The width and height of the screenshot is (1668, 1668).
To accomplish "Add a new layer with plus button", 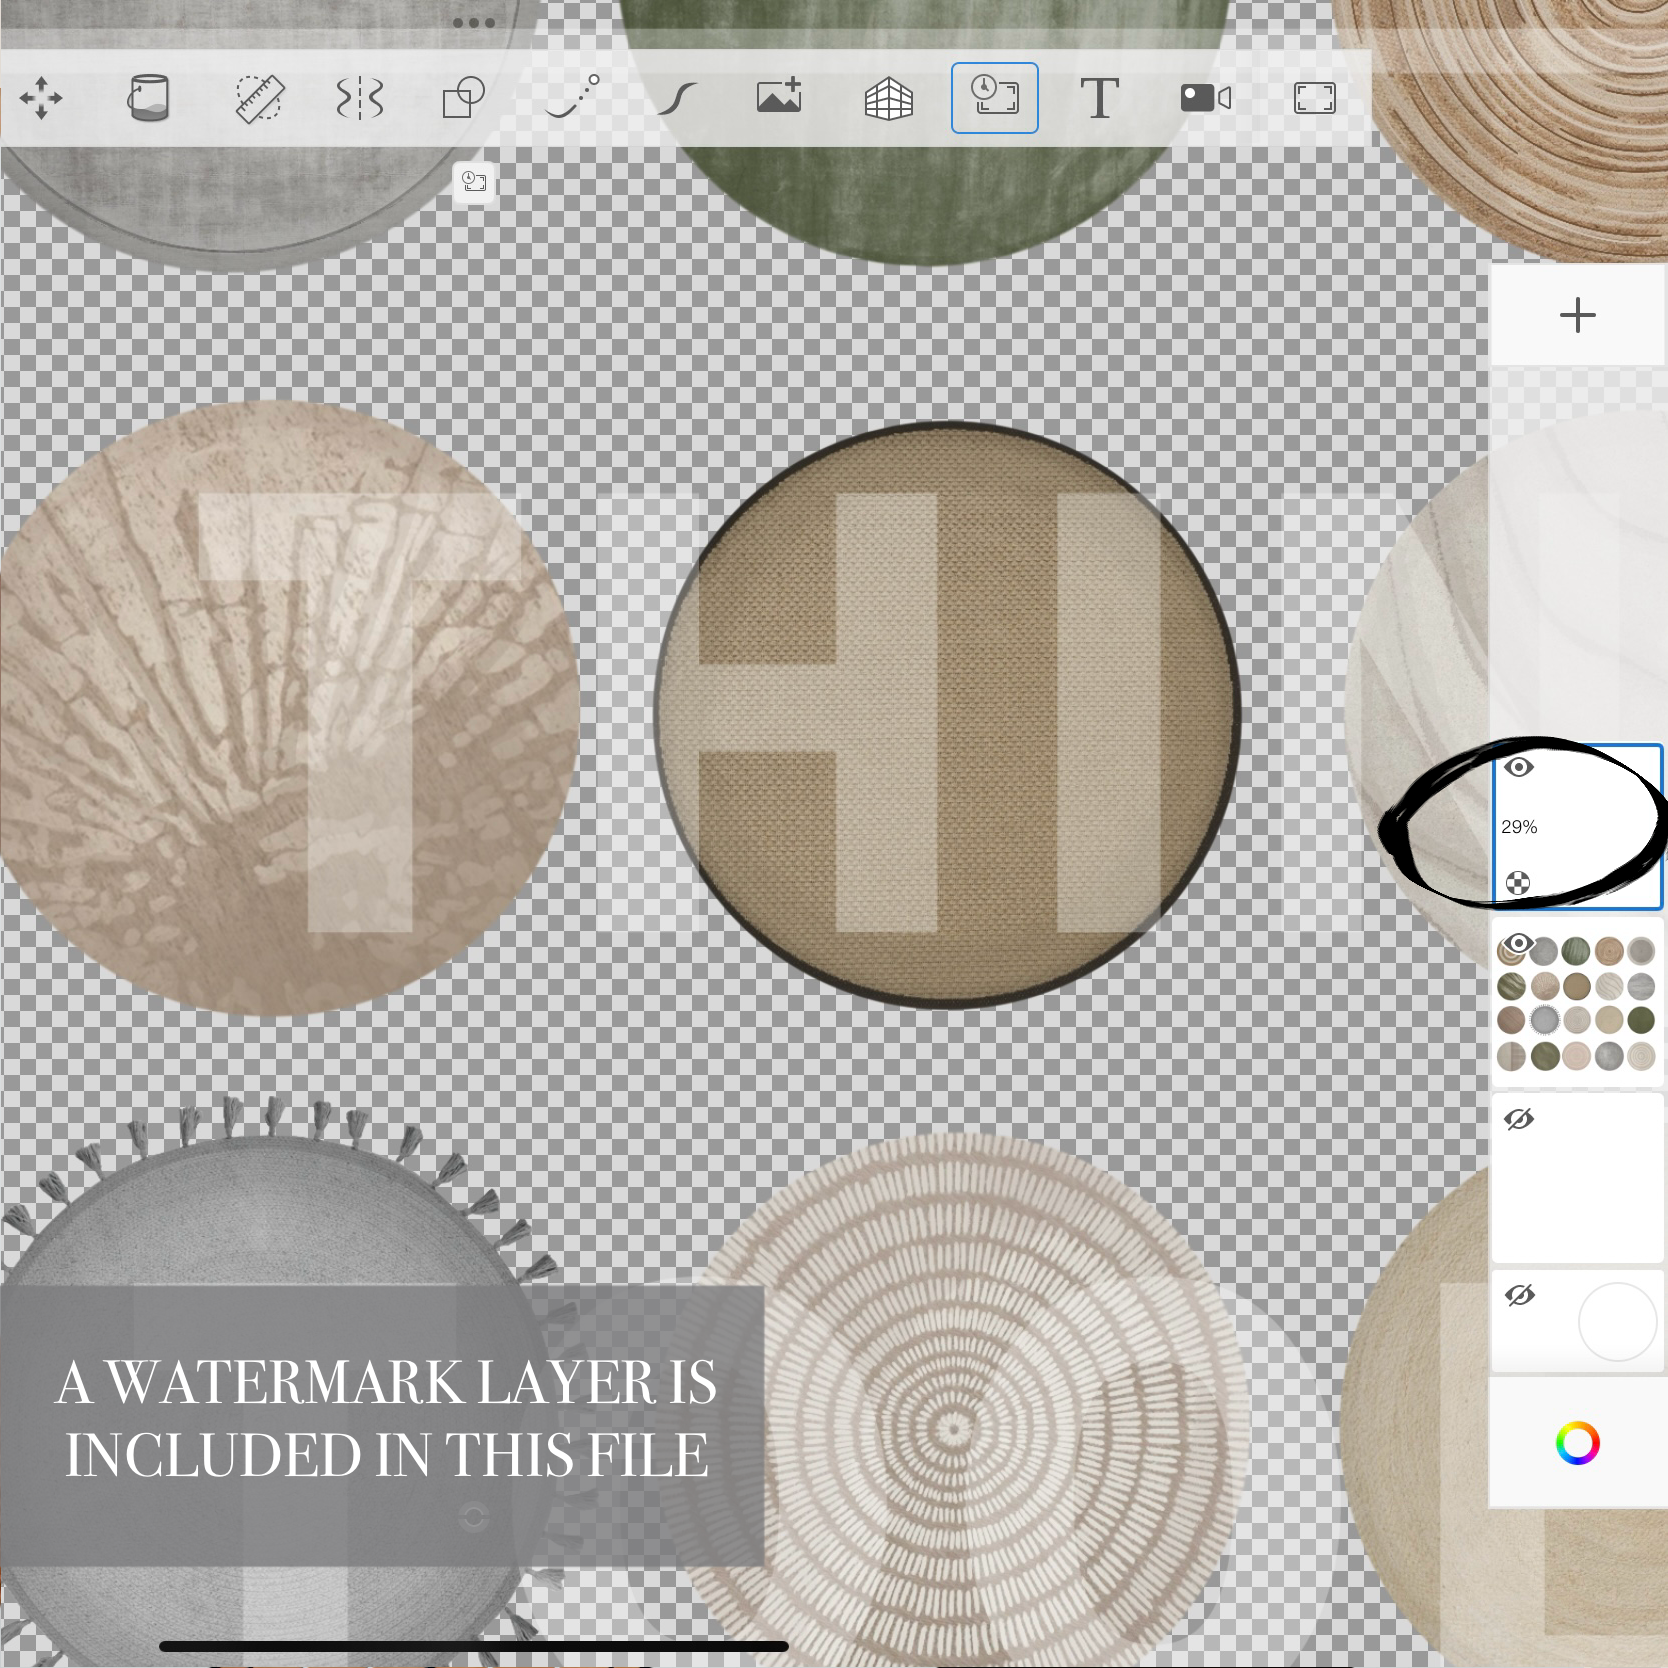I will click(x=1578, y=315).
